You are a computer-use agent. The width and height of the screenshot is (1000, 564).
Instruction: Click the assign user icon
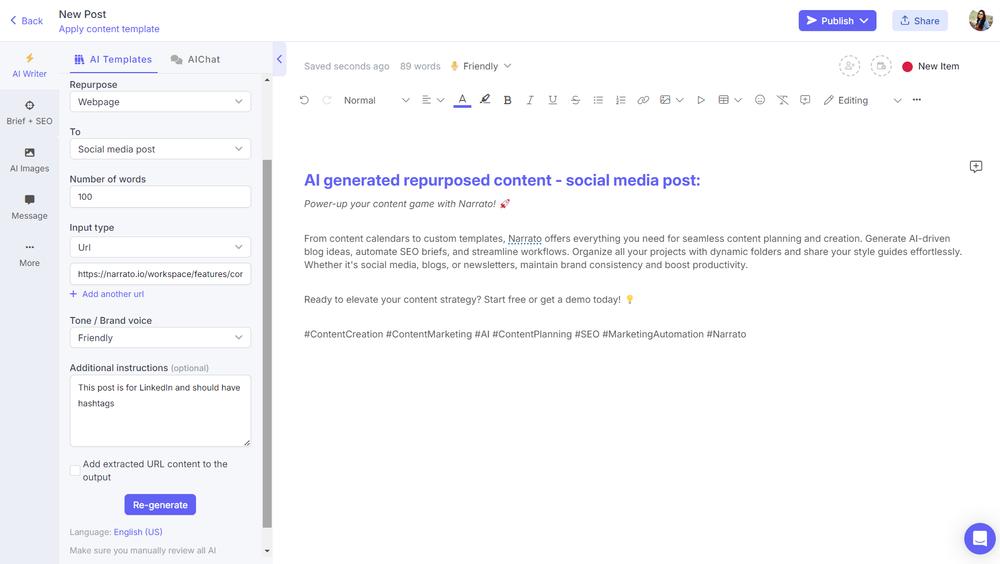[x=849, y=66]
